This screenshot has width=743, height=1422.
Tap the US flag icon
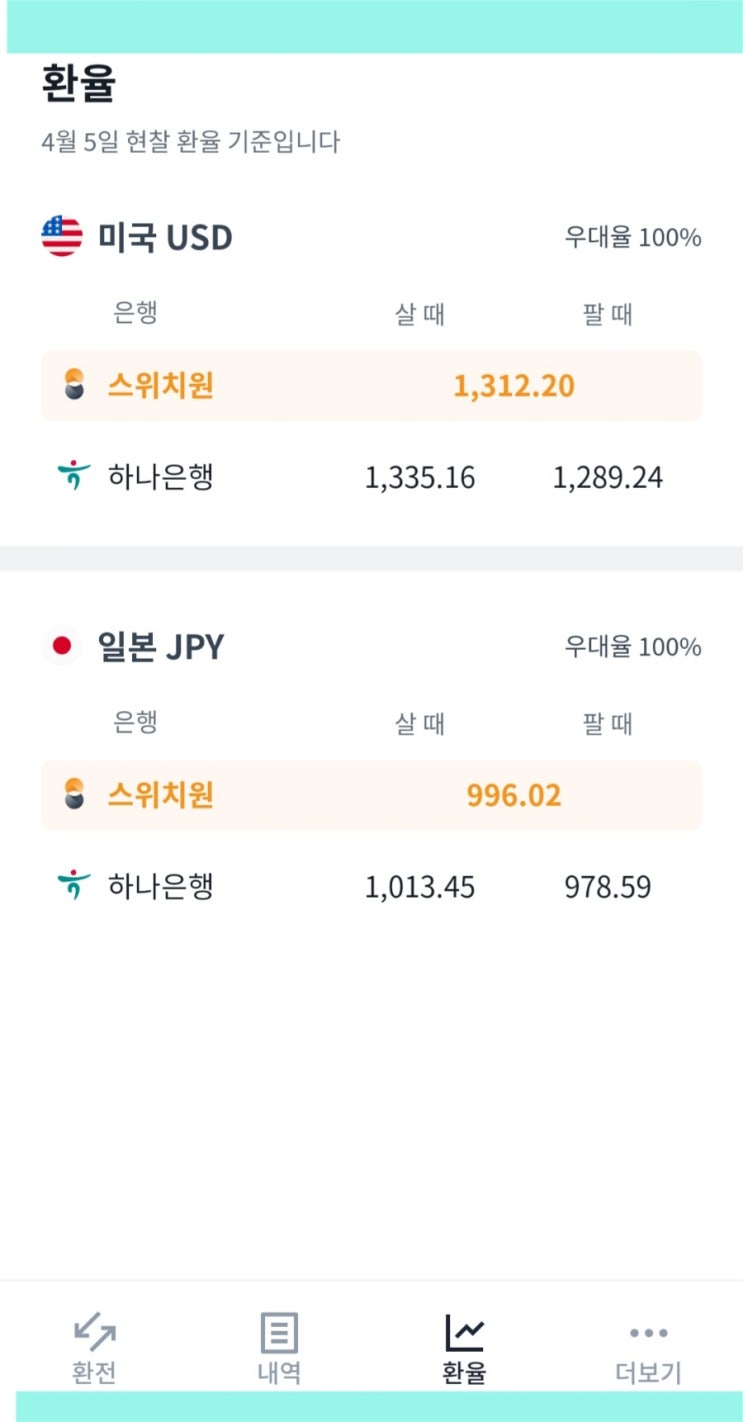[x=62, y=238]
